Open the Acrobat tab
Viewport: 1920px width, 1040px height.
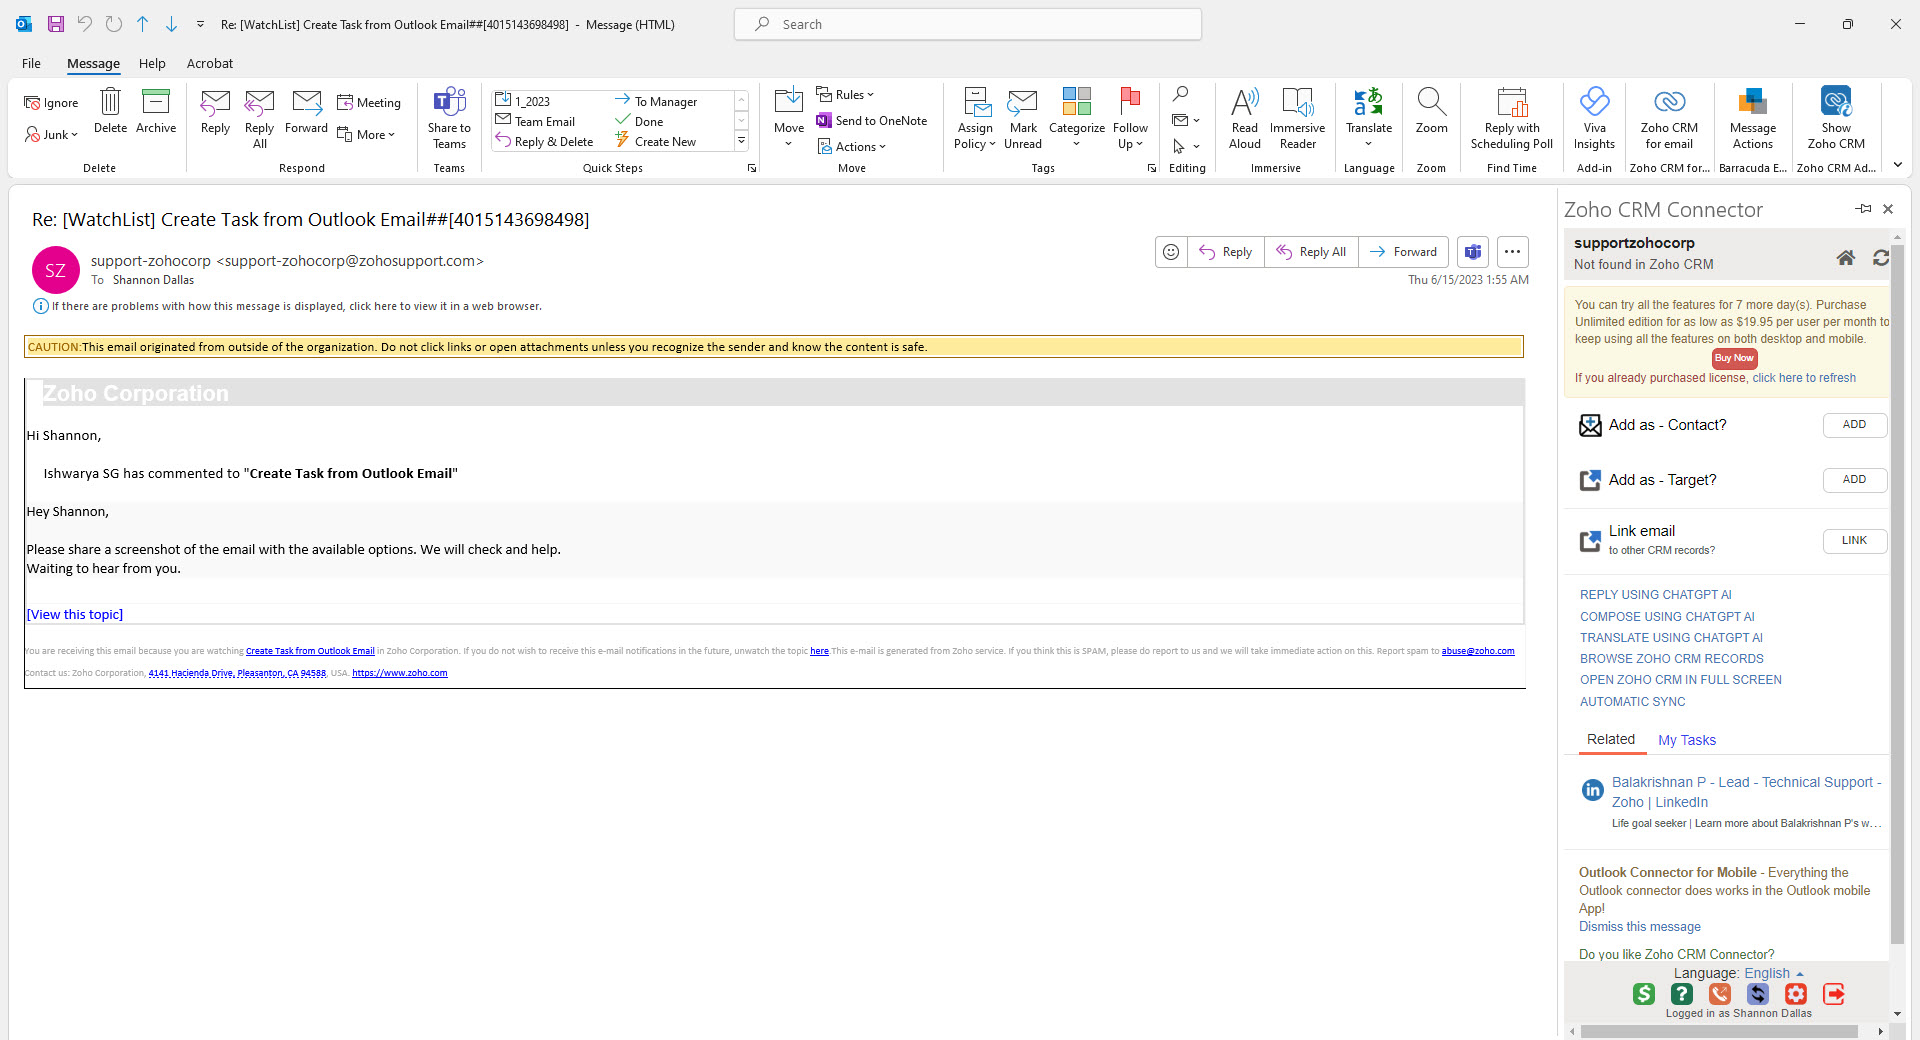pos(210,63)
